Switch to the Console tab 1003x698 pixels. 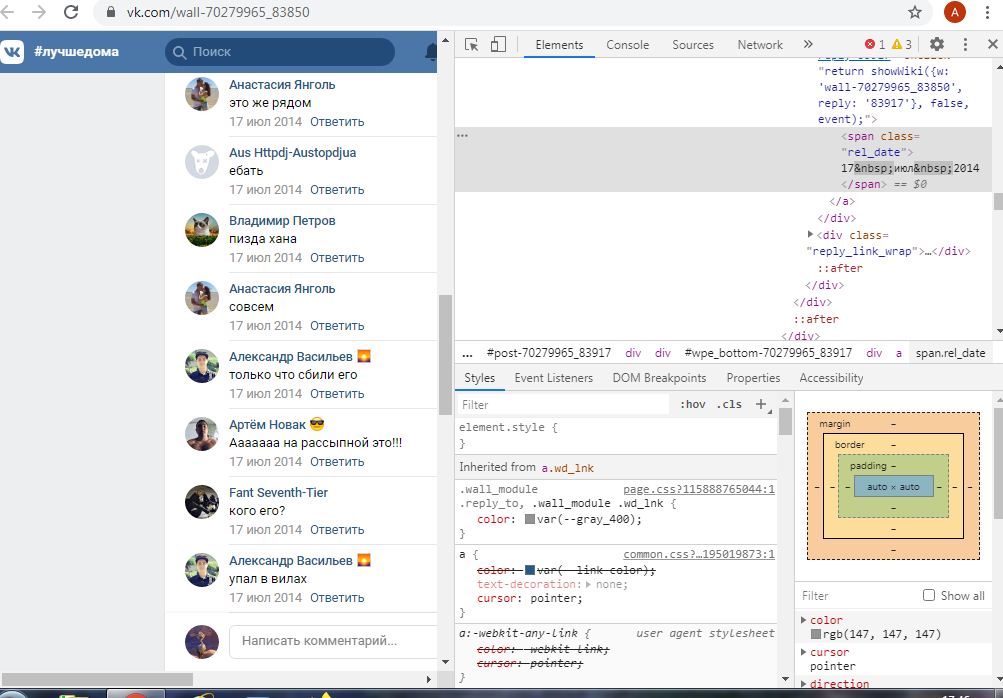coord(628,45)
